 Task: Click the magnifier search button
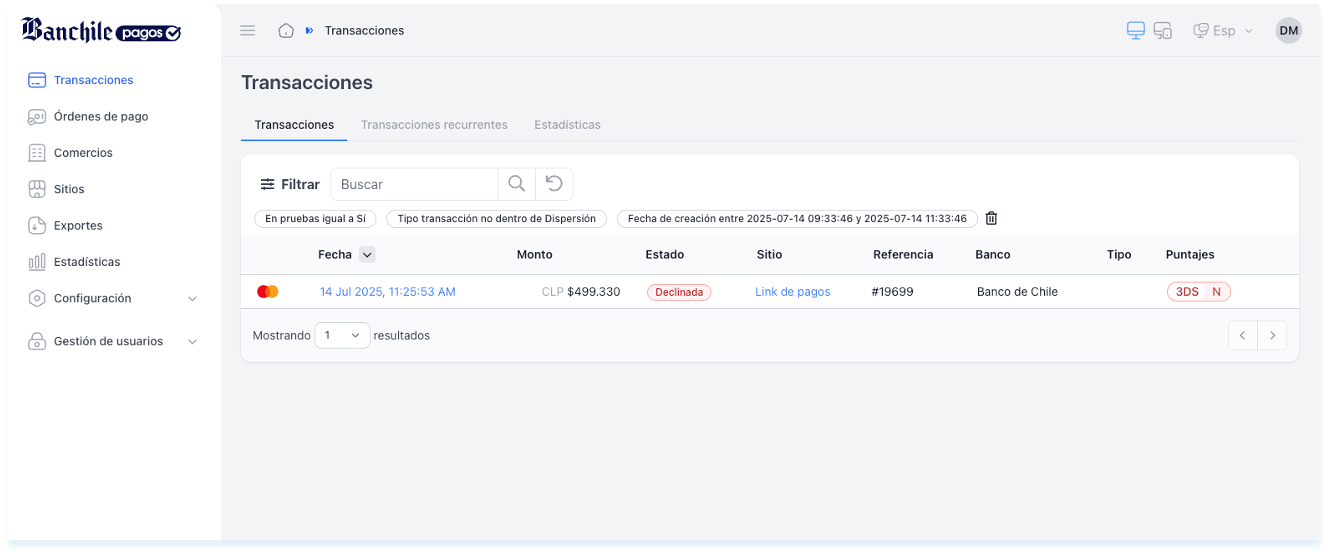click(516, 184)
